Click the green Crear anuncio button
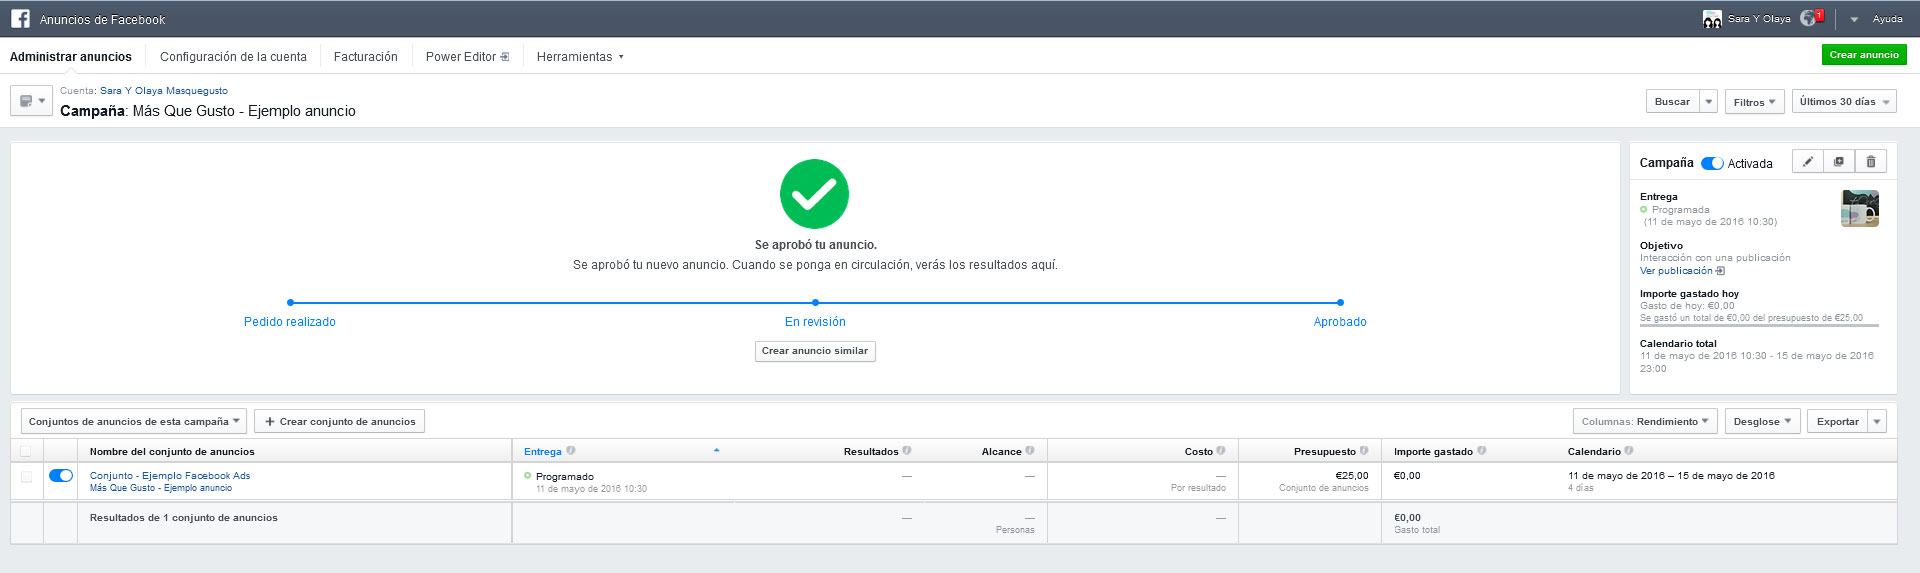The width and height of the screenshot is (1920, 573). pos(1863,55)
